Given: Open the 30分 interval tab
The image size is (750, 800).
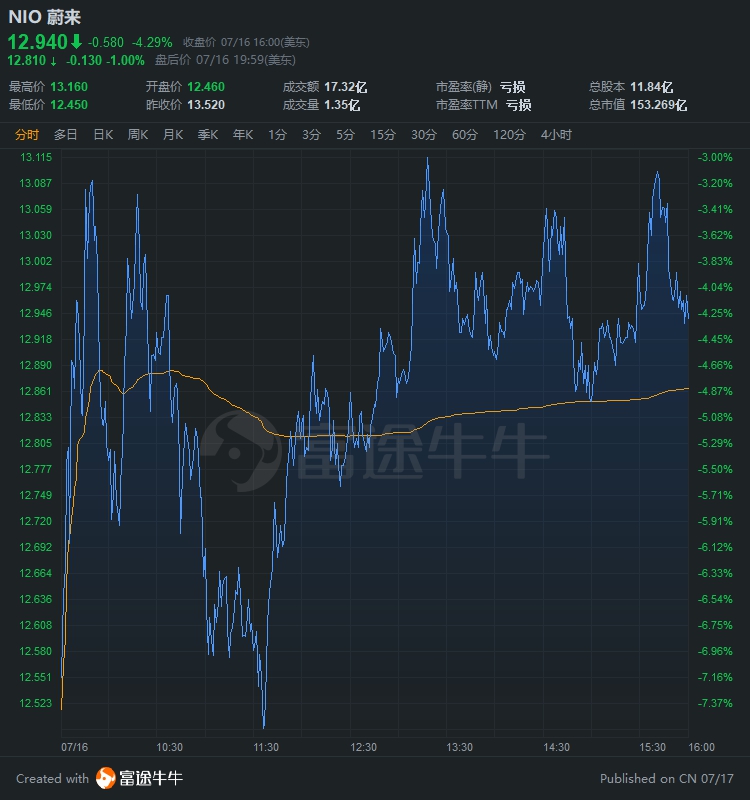Looking at the screenshot, I should (x=424, y=135).
